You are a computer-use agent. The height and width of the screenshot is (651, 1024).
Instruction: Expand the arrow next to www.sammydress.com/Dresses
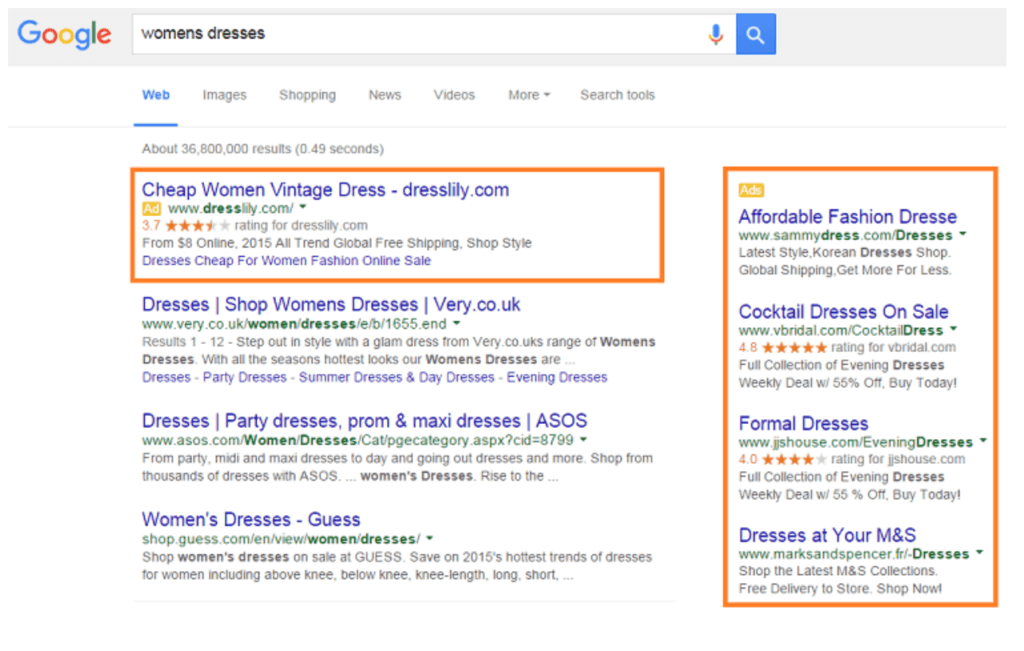(963, 234)
